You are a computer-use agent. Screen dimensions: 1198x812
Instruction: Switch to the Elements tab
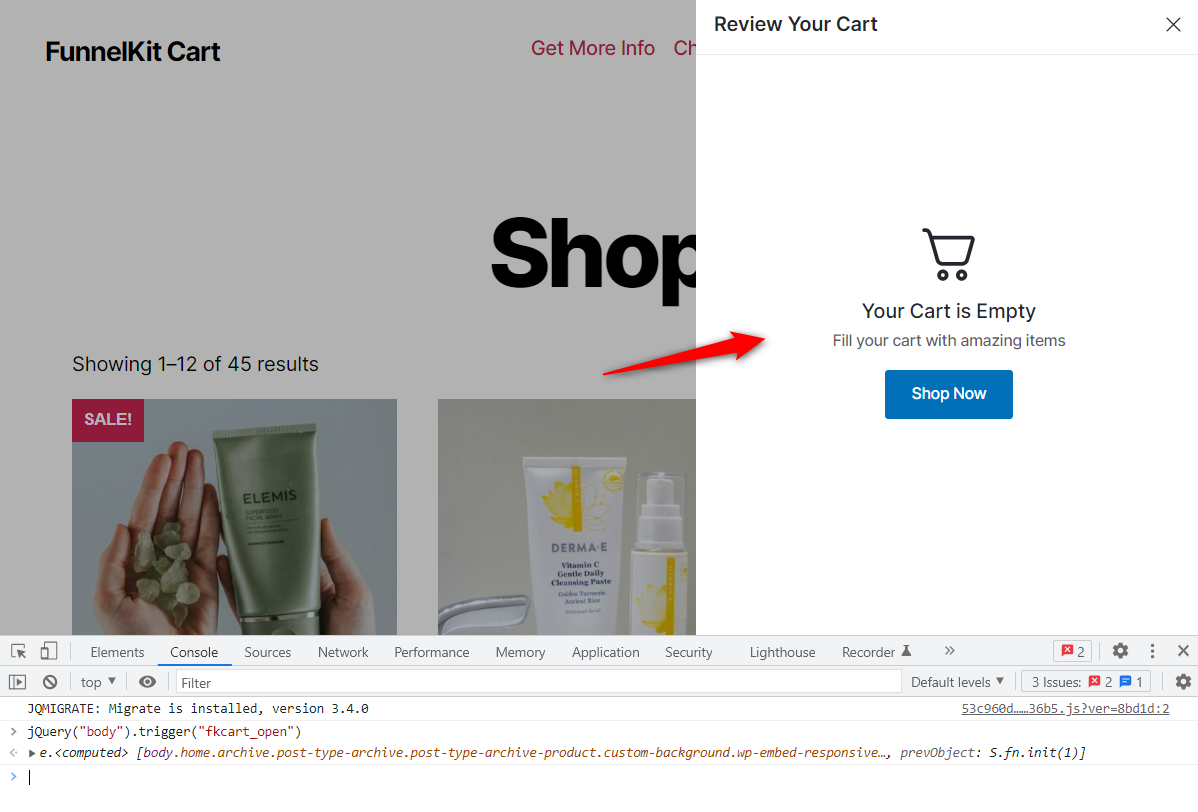point(117,652)
